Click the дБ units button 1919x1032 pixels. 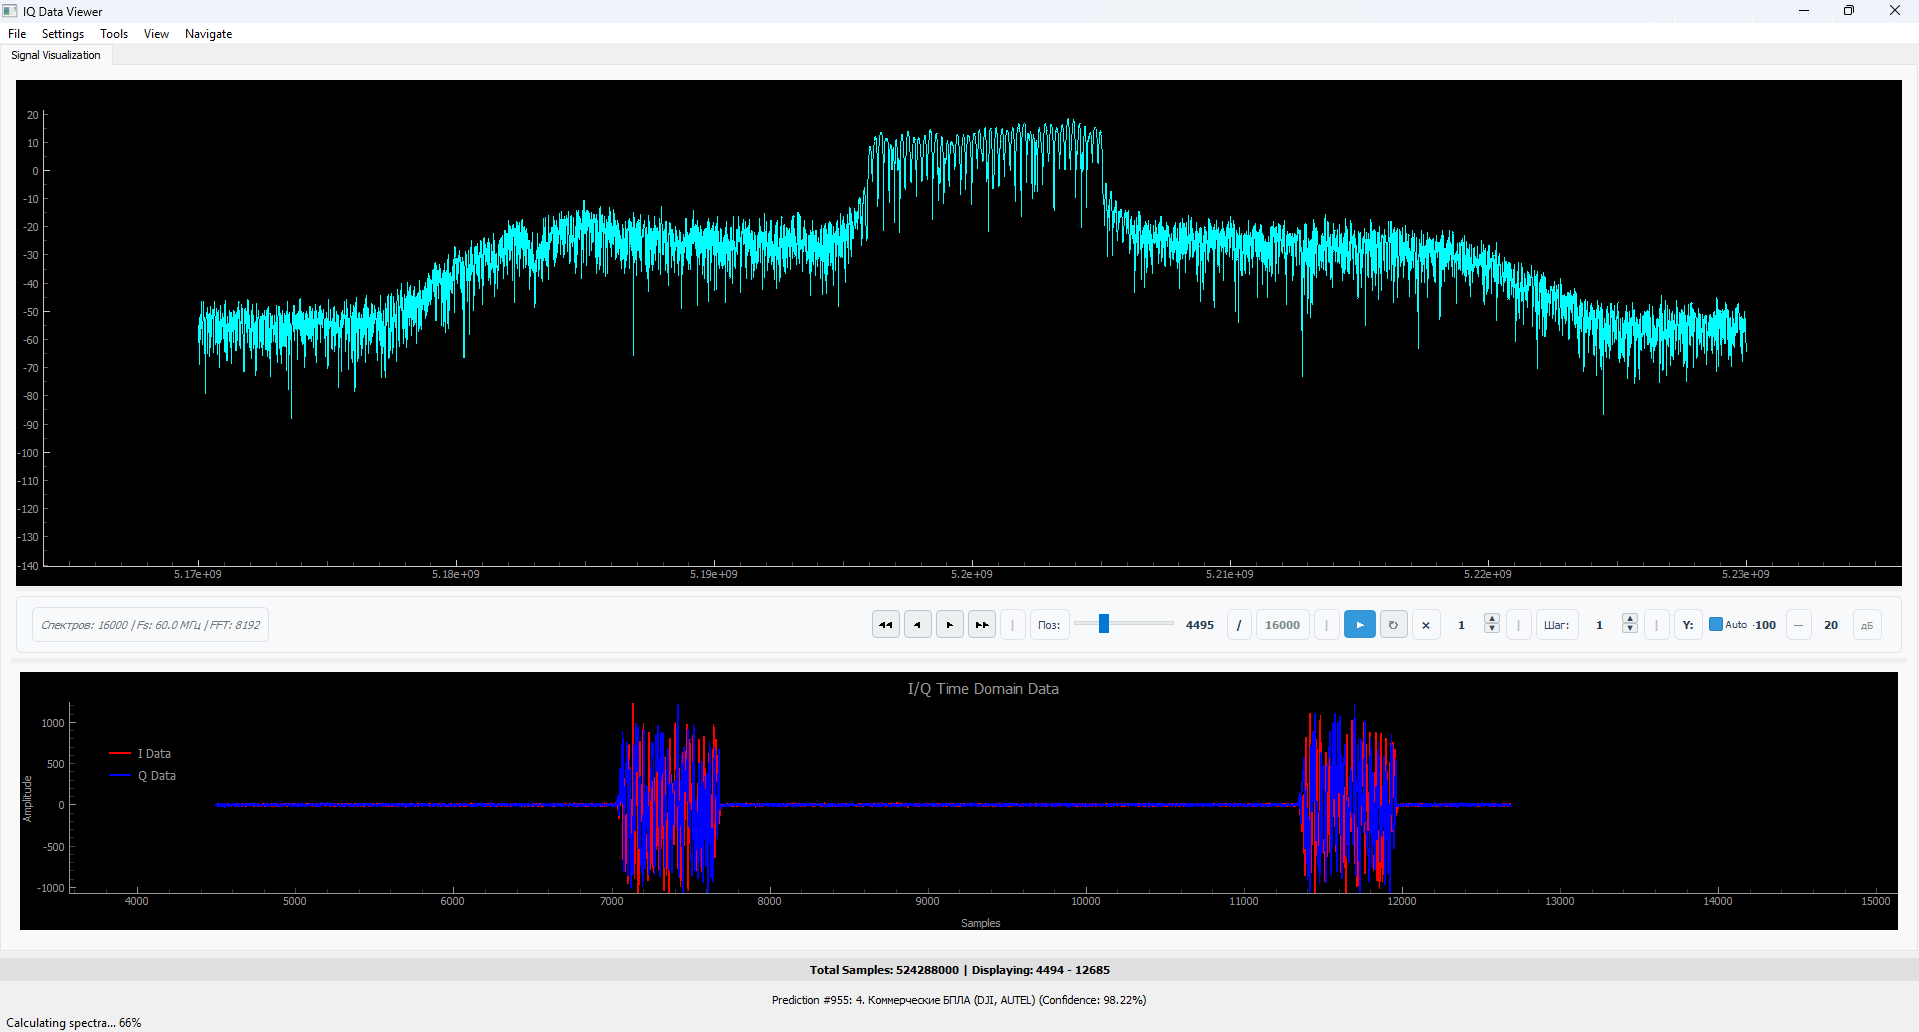(1866, 625)
